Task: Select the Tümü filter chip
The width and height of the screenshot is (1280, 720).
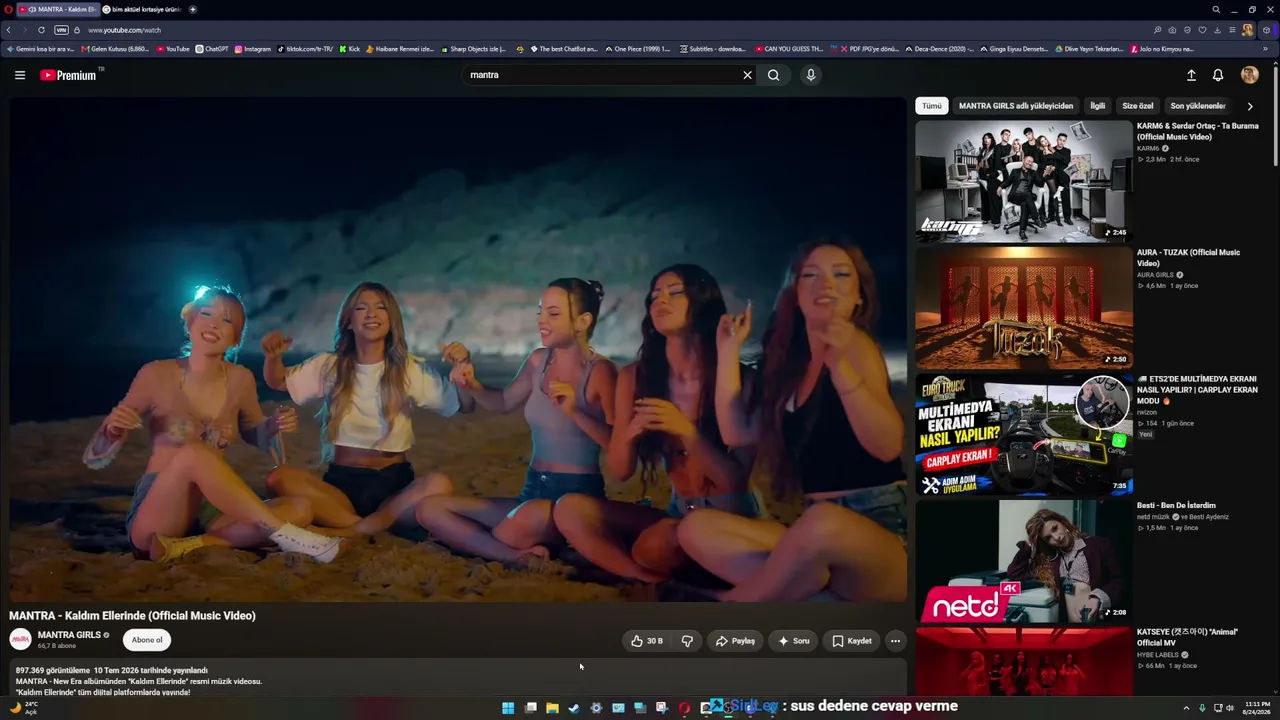Action: [931, 106]
